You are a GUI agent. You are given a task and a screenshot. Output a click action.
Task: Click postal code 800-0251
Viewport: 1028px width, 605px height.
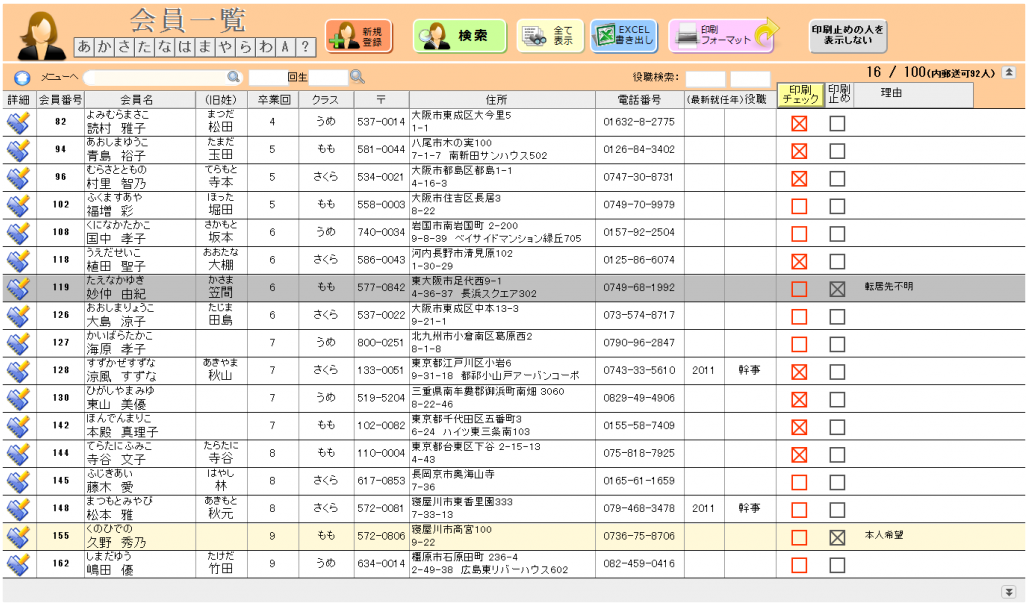pyautogui.click(x=381, y=342)
